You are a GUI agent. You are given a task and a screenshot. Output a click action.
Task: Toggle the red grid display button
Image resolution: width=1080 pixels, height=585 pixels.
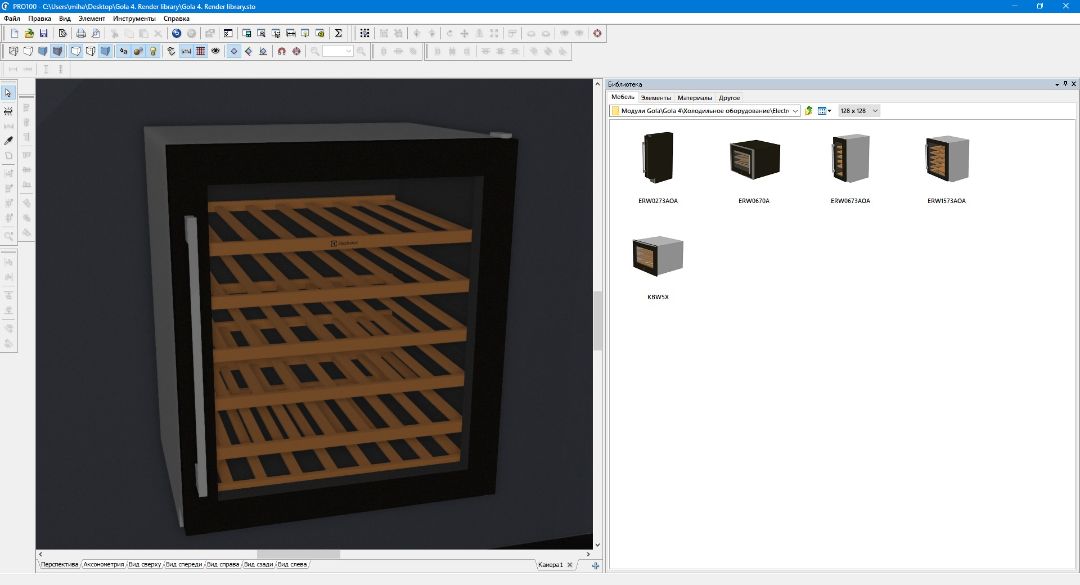tap(201, 50)
